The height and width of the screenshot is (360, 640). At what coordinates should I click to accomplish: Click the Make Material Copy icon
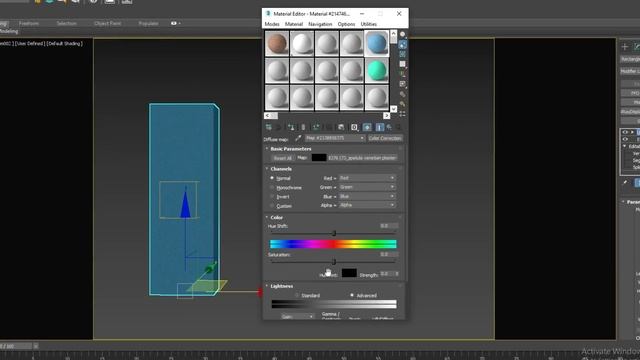click(x=316, y=127)
